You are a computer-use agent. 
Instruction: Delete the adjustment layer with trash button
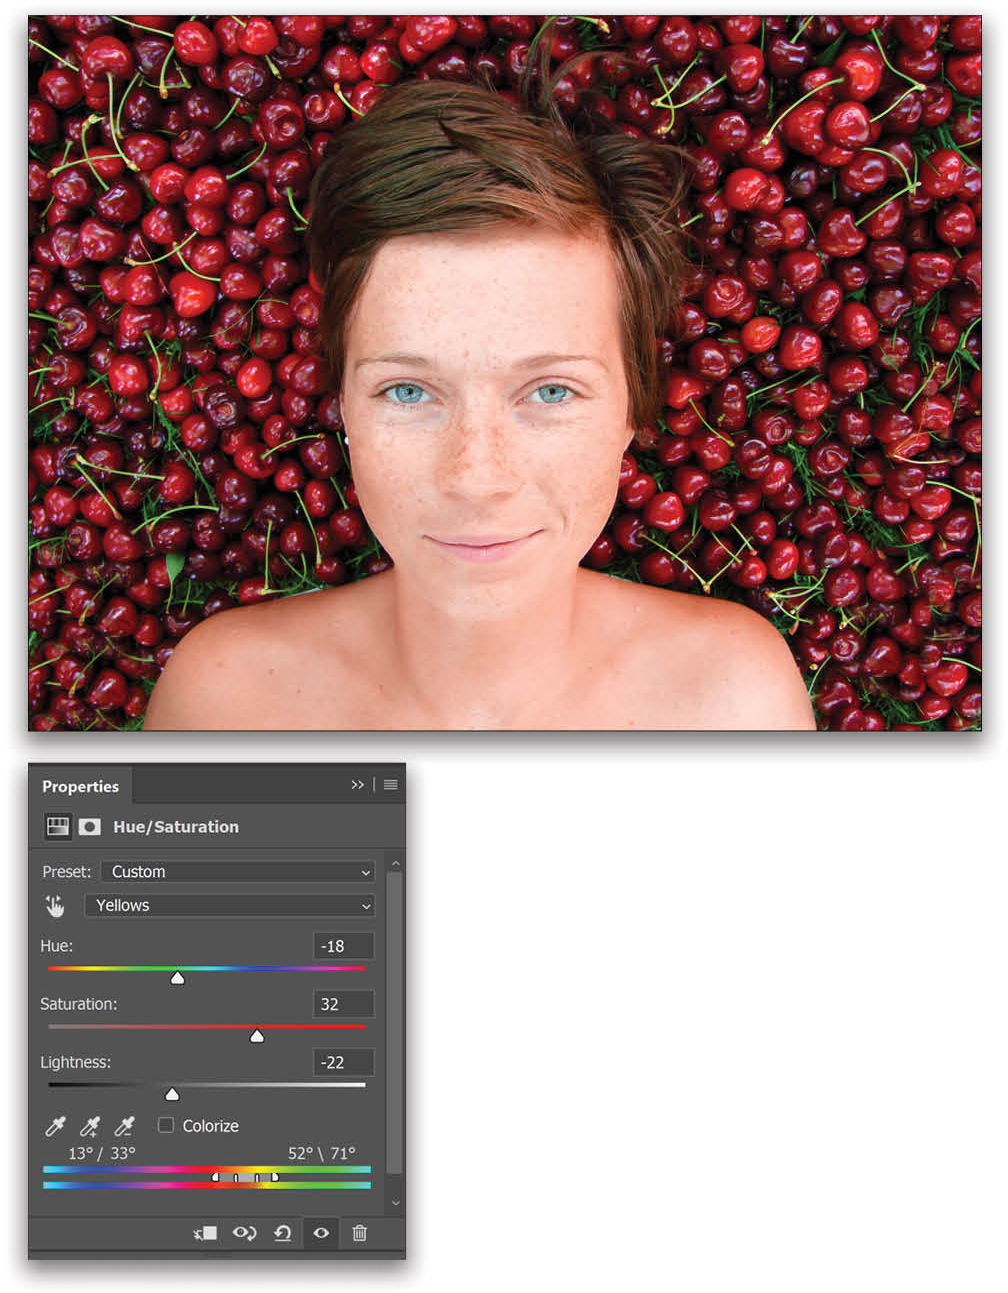point(360,1233)
